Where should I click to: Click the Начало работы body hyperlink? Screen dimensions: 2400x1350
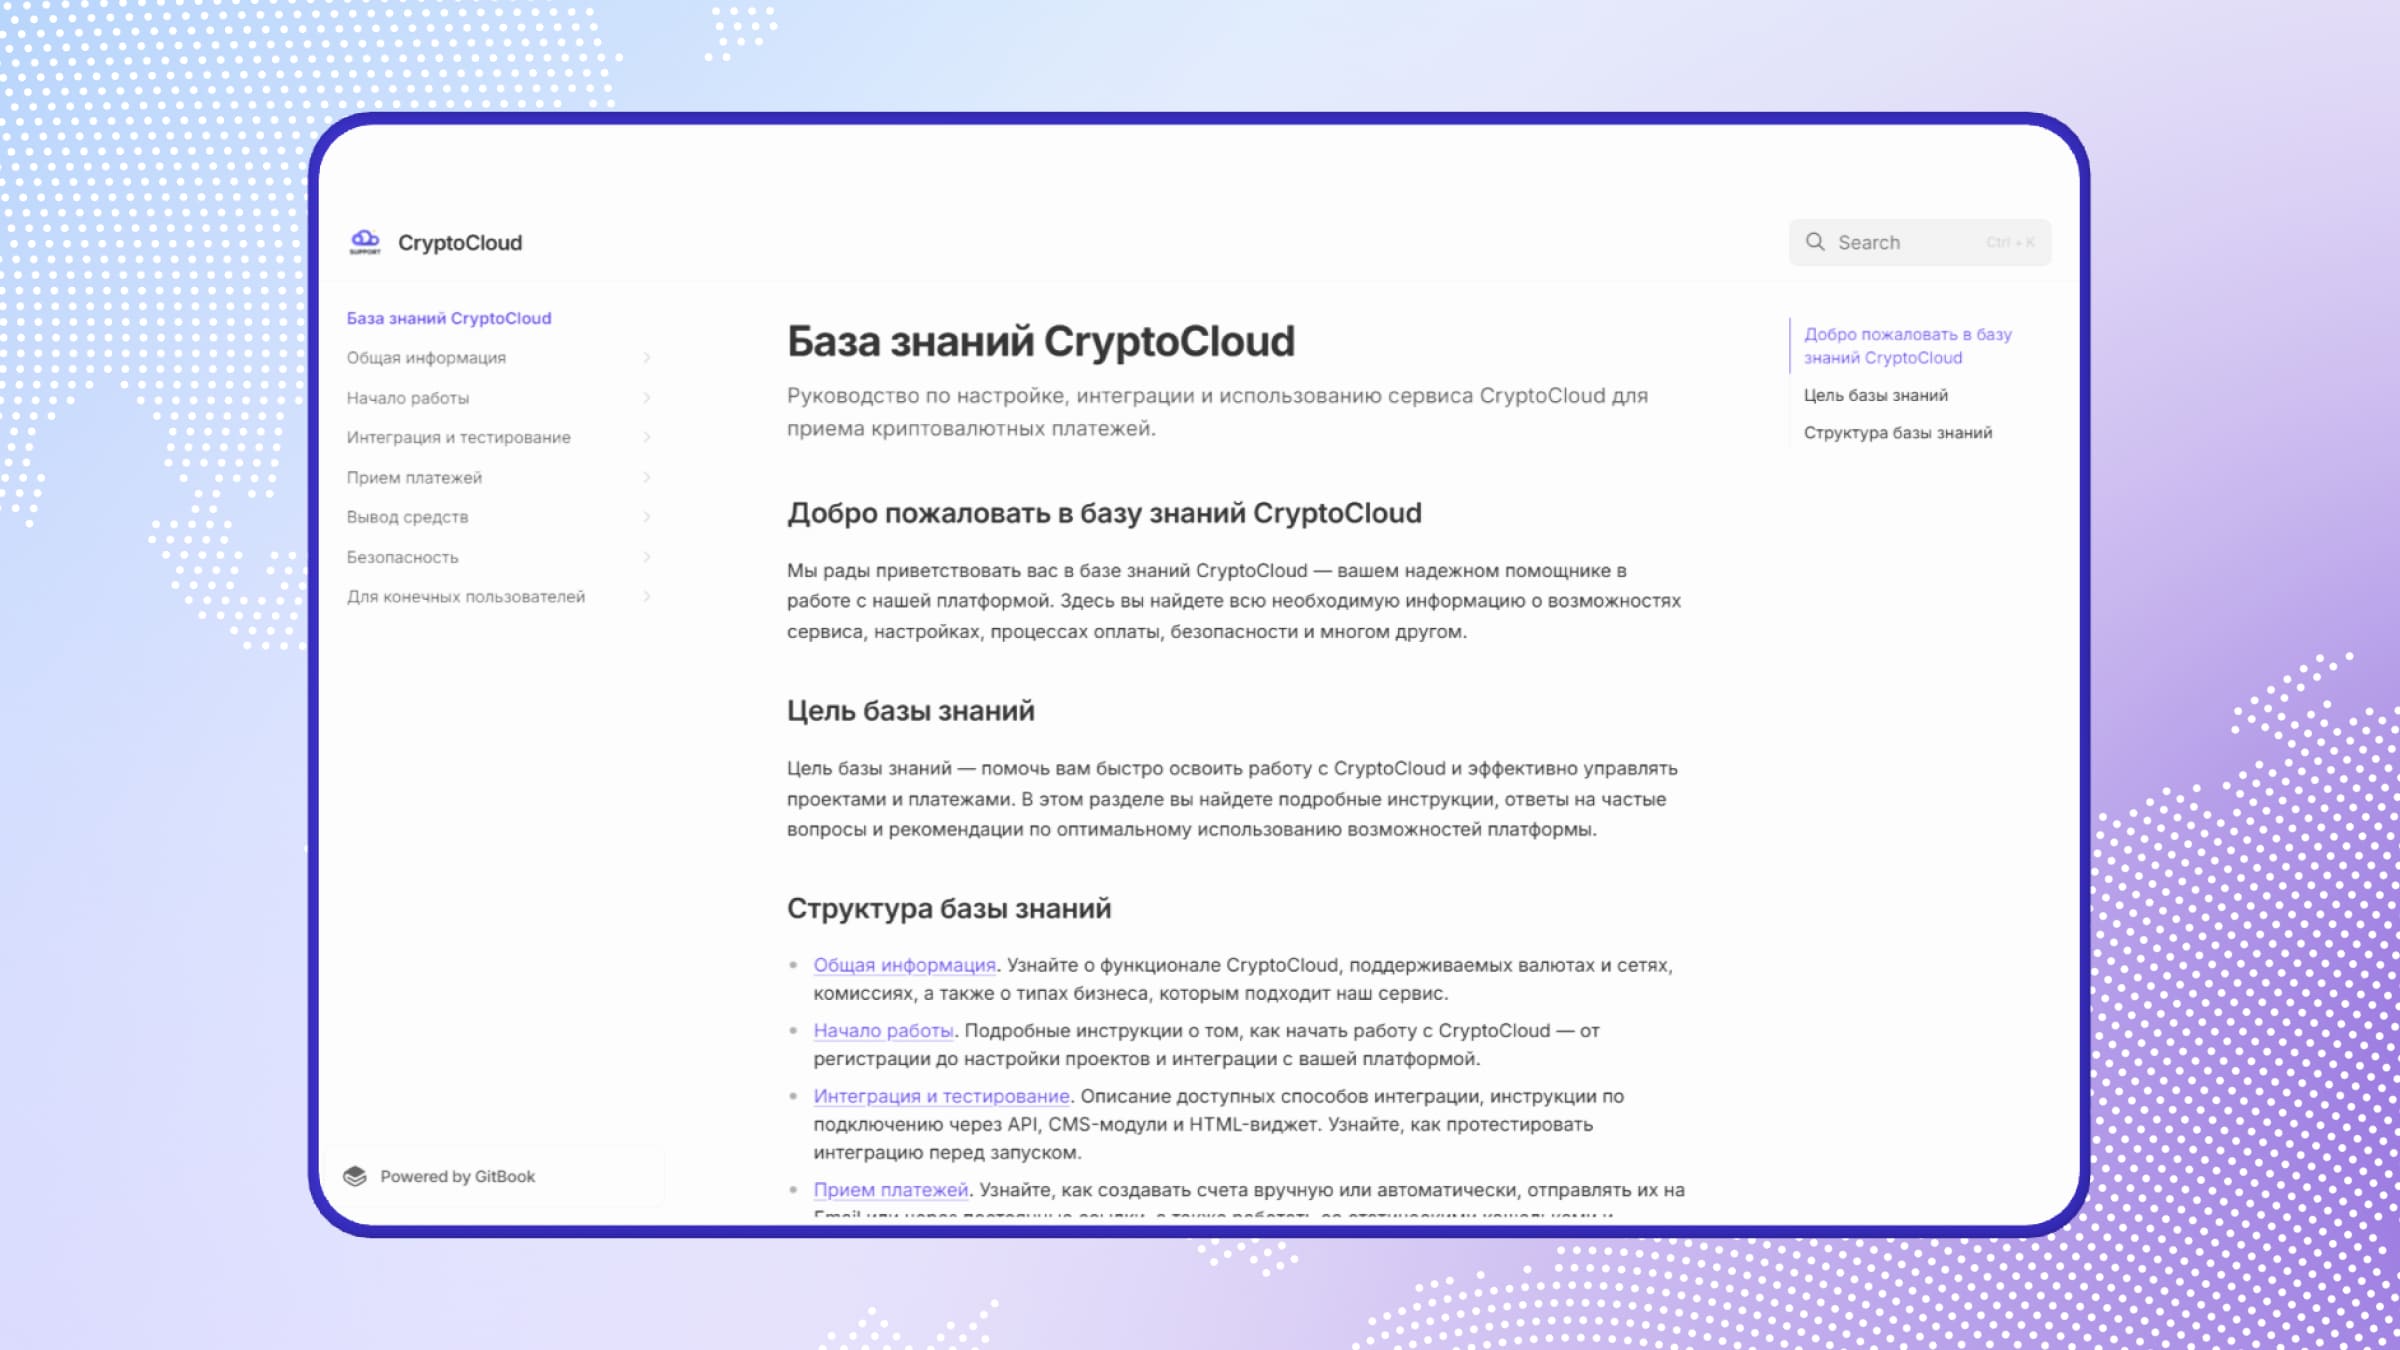coord(884,1030)
